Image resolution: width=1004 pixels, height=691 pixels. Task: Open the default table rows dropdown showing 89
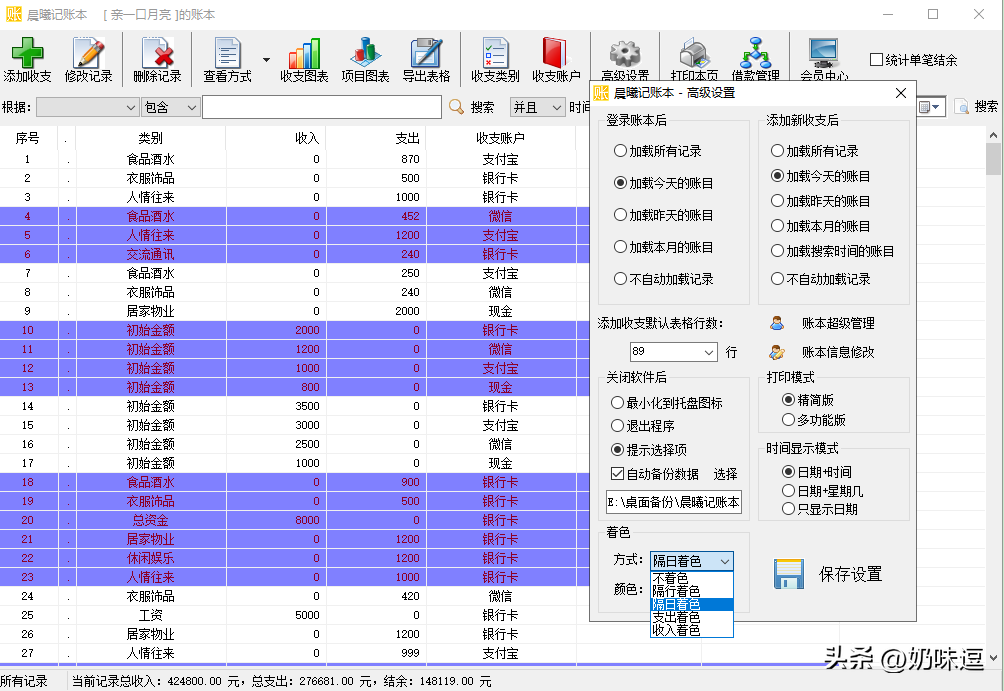pos(673,352)
